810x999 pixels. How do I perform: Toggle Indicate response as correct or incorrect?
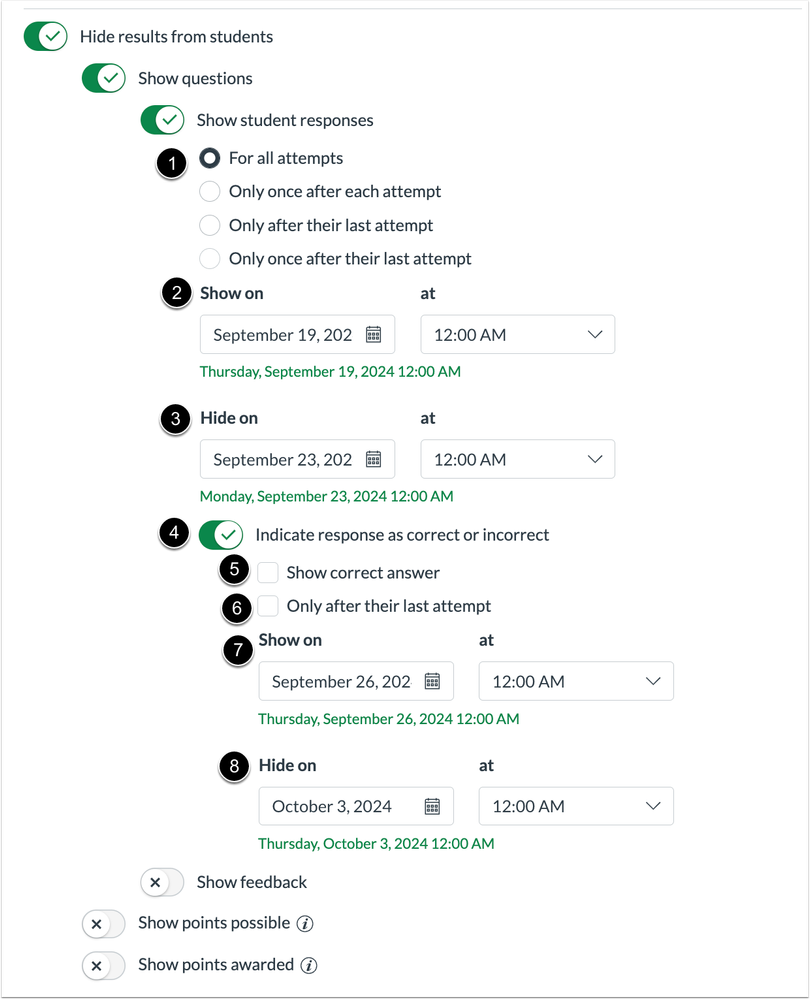pyautogui.click(x=221, y=535)
